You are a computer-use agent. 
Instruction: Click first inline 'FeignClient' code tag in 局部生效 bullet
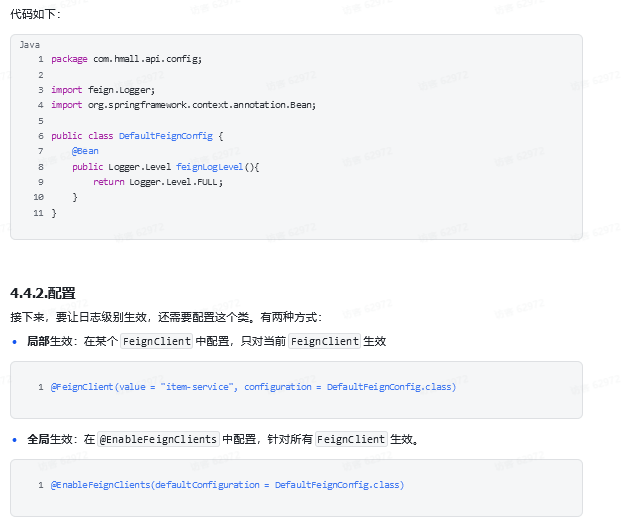[157, 342]
